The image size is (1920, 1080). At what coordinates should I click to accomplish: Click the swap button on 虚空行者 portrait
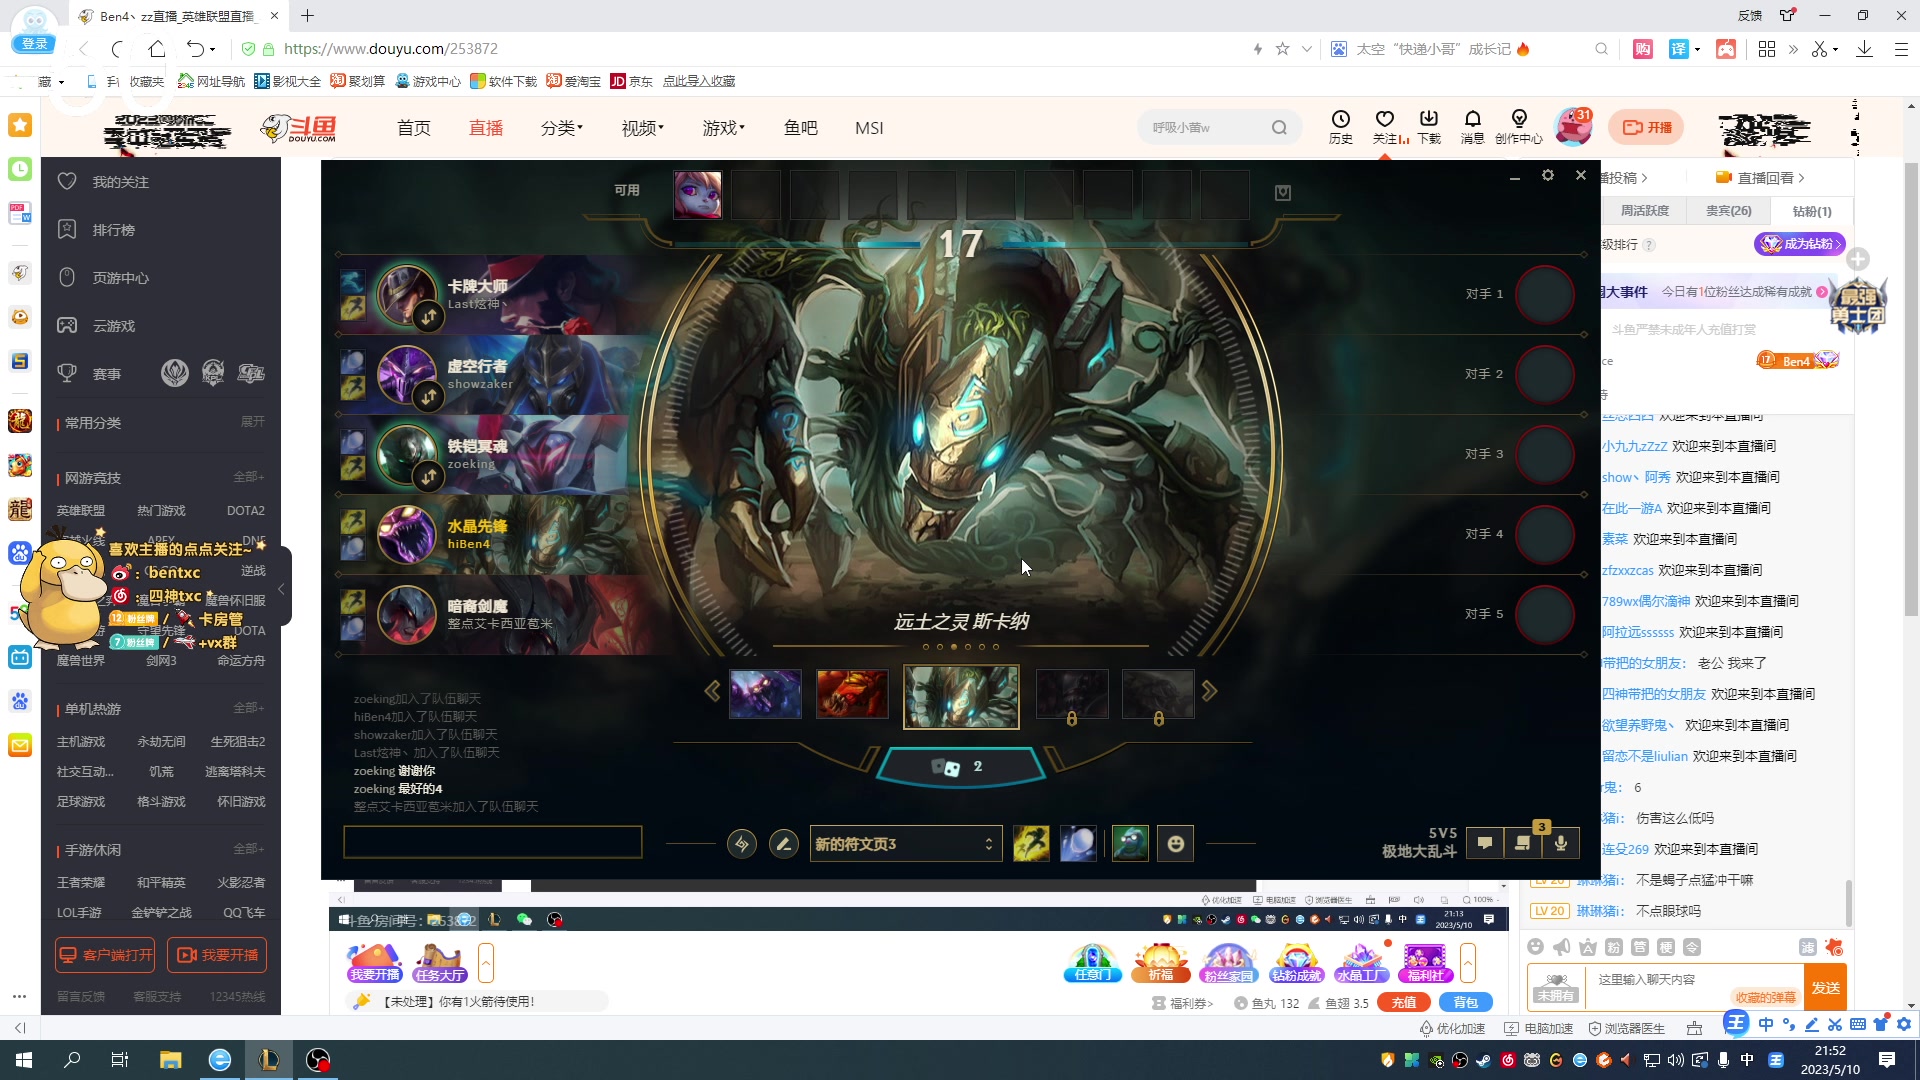click(429, 397)
